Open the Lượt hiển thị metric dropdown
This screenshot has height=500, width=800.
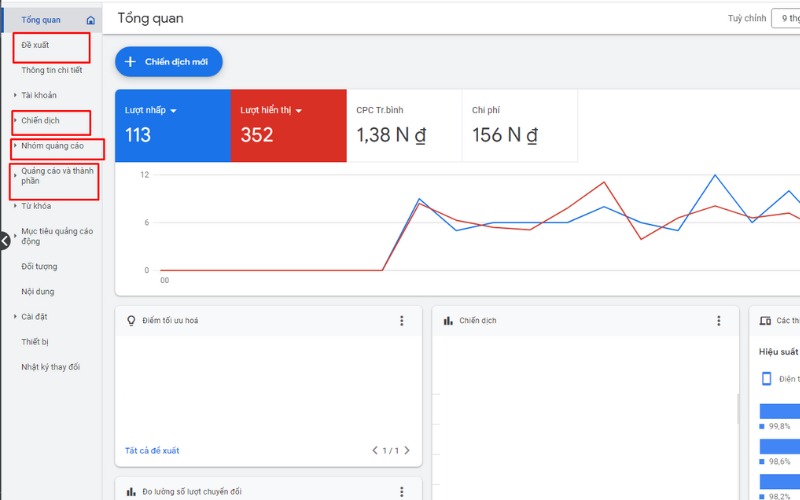click(x=298, y=110)
